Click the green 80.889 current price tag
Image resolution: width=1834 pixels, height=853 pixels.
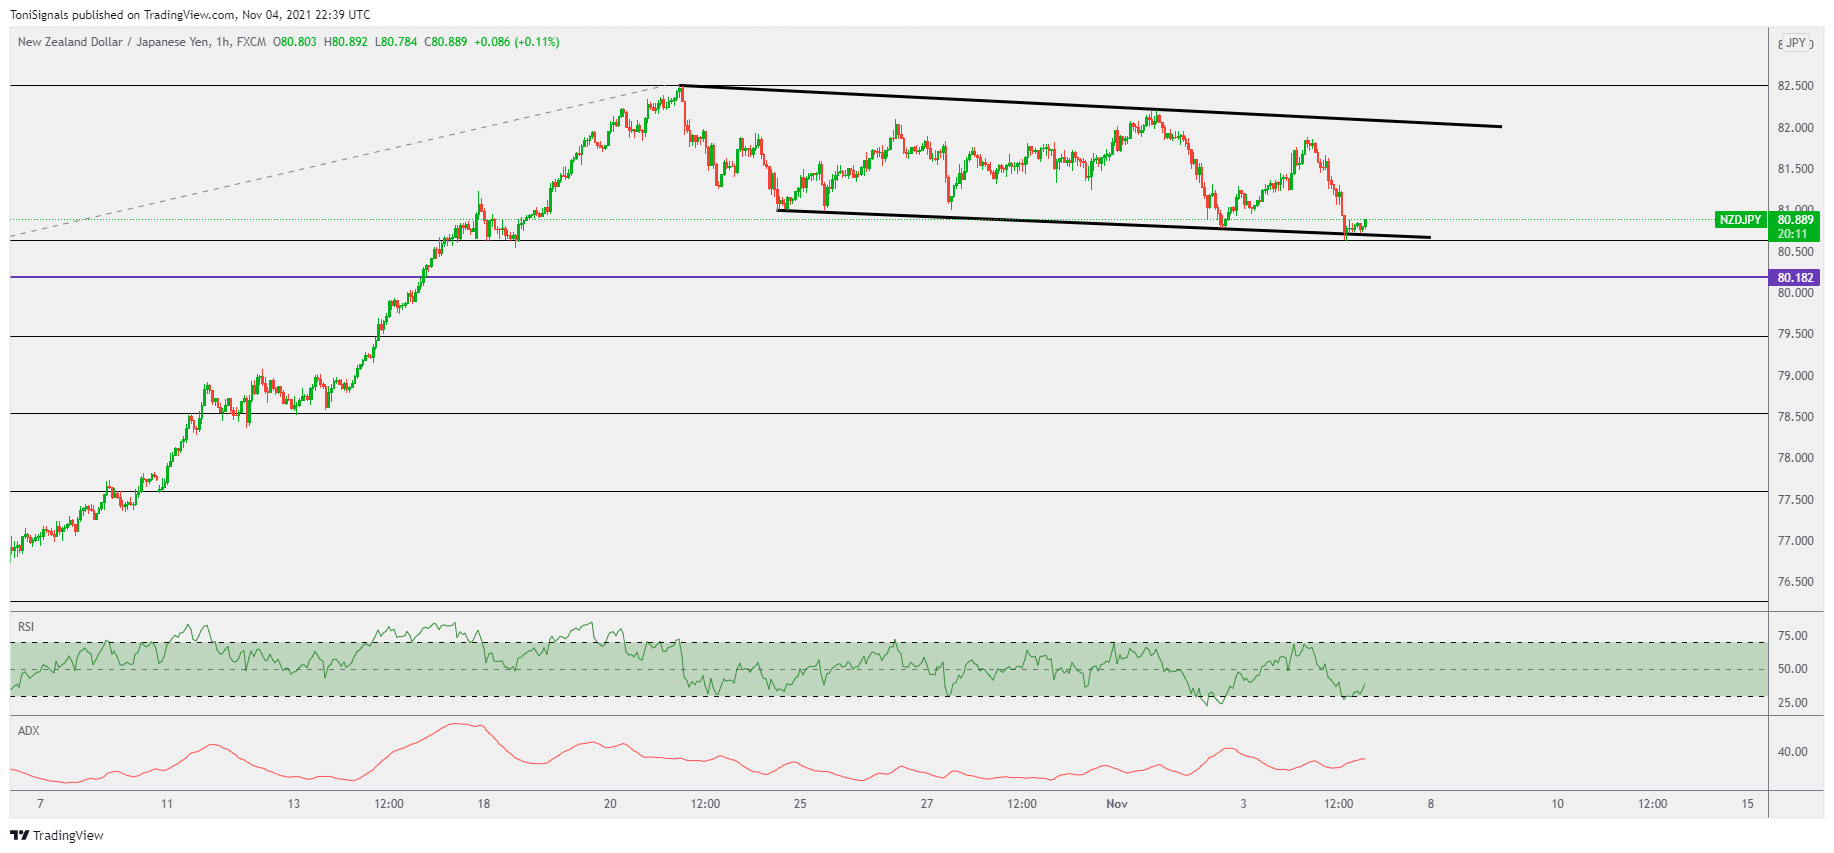[x=1795, y=220]
